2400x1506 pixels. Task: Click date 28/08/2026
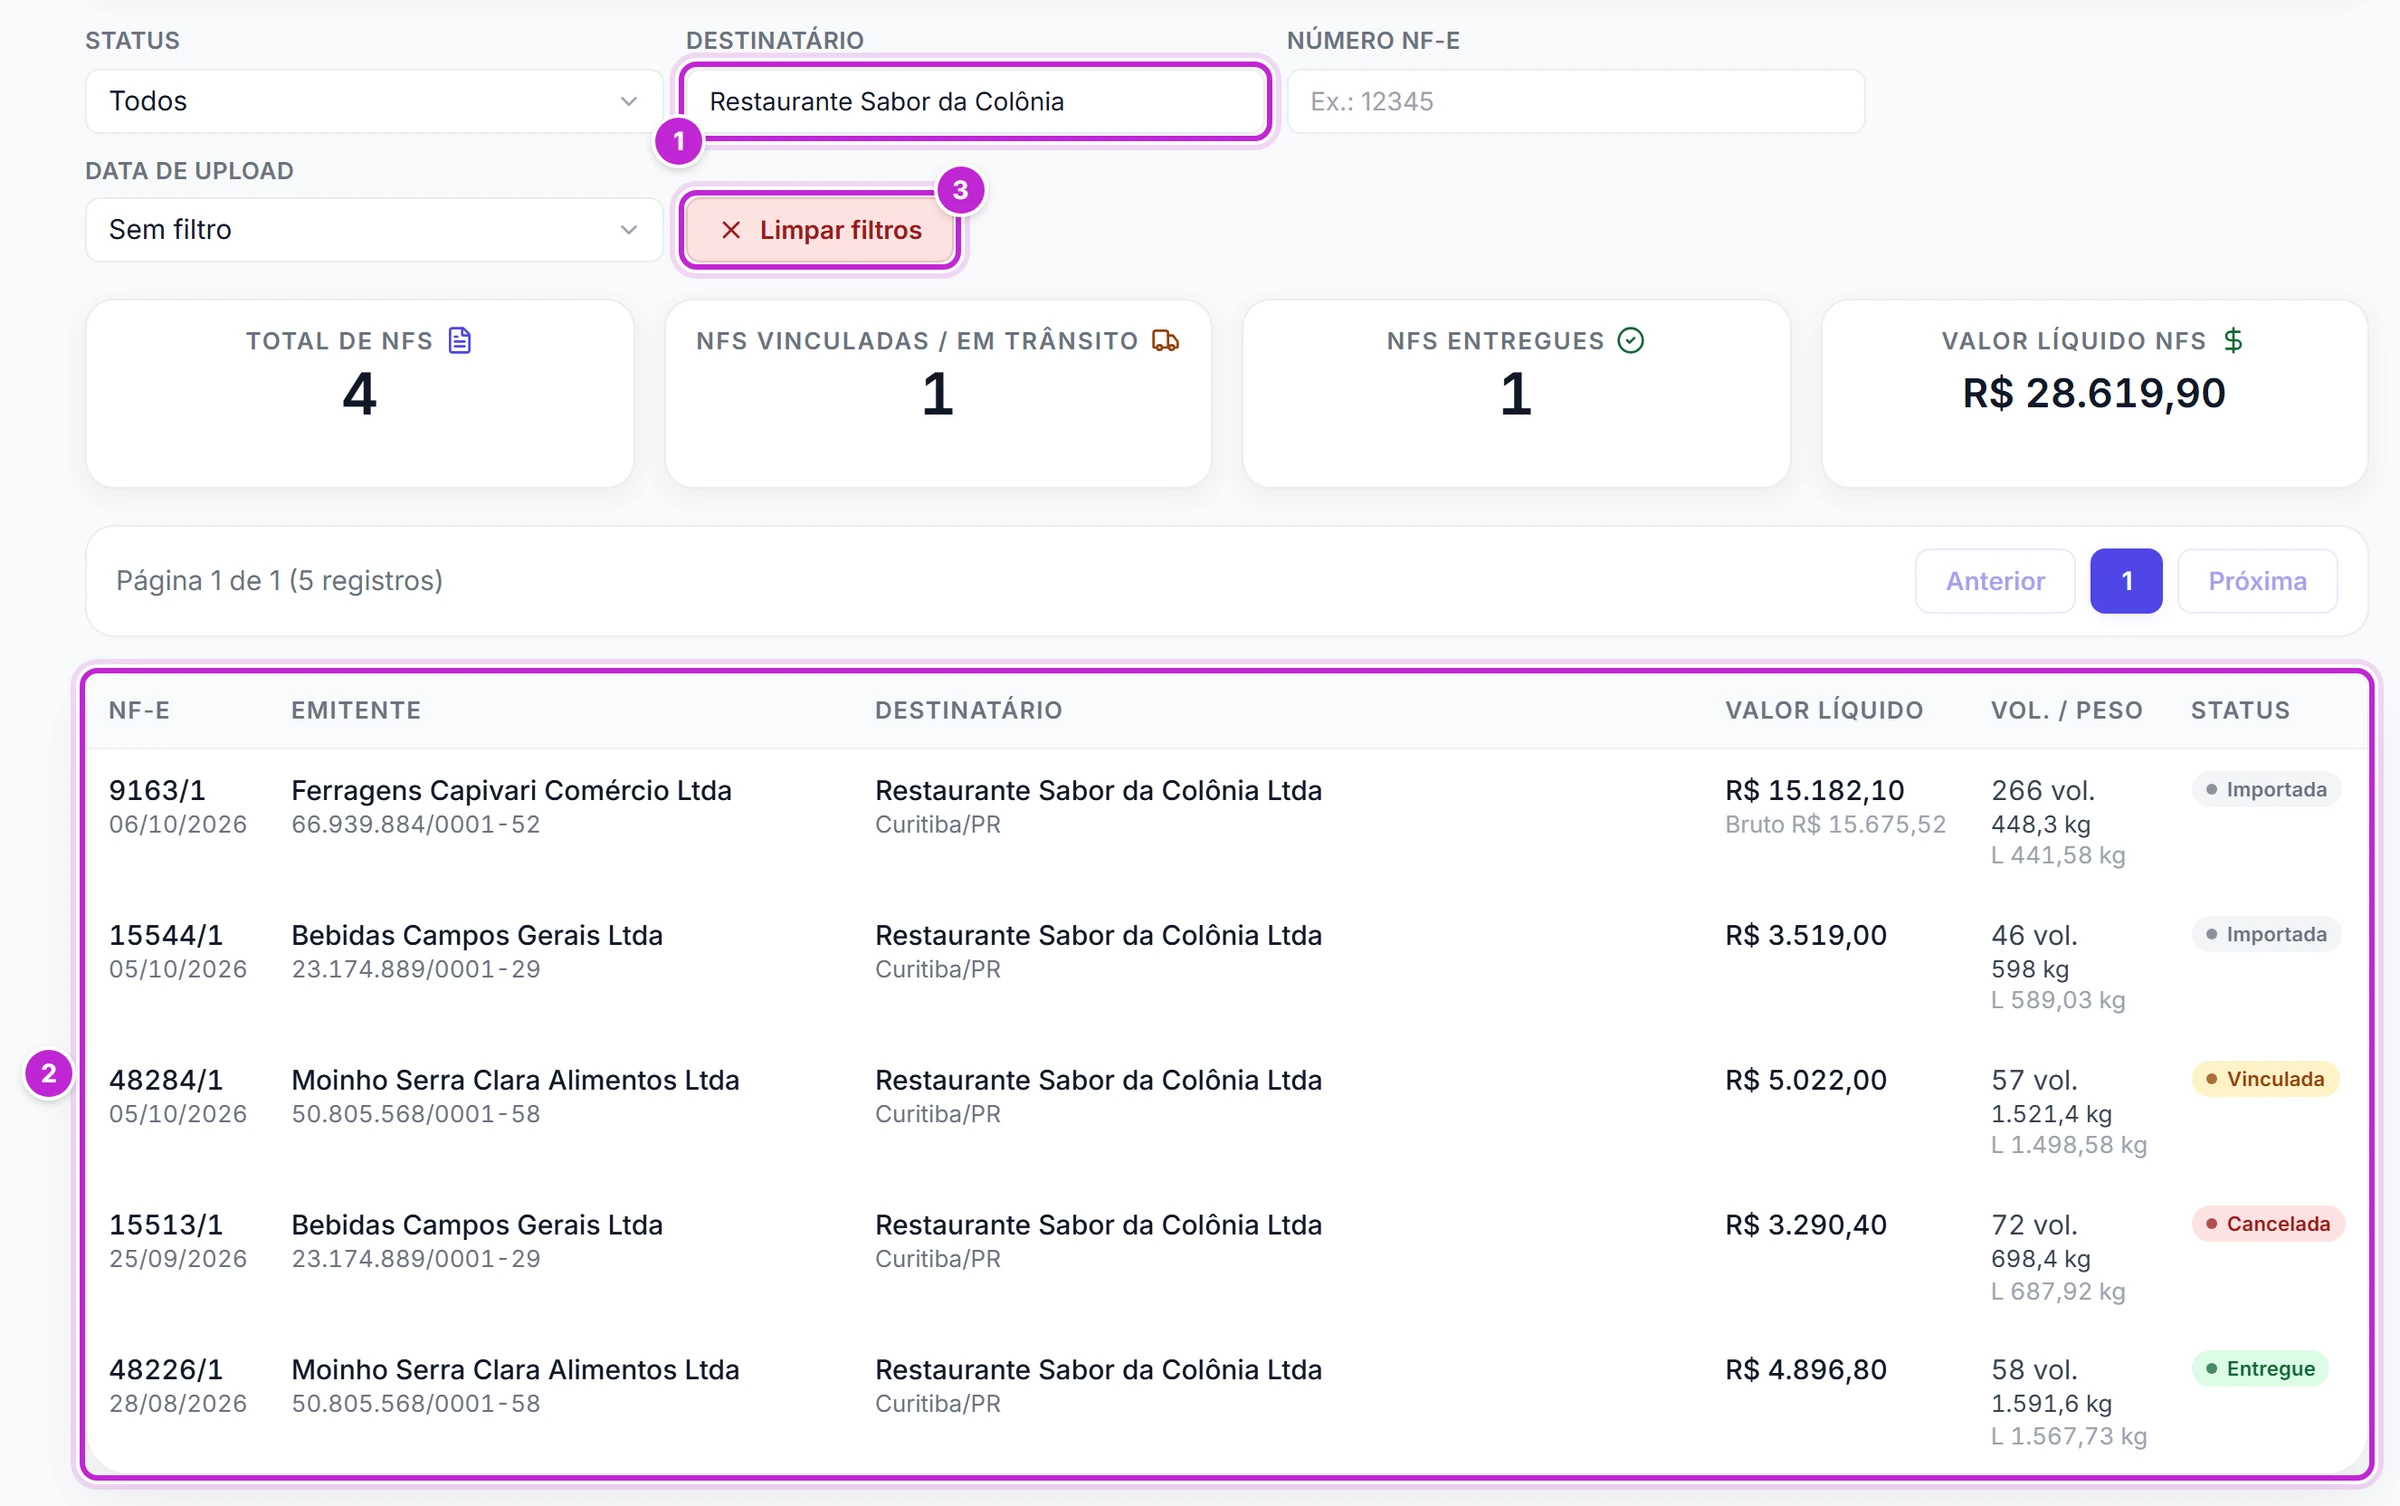tap(177, 1404)
